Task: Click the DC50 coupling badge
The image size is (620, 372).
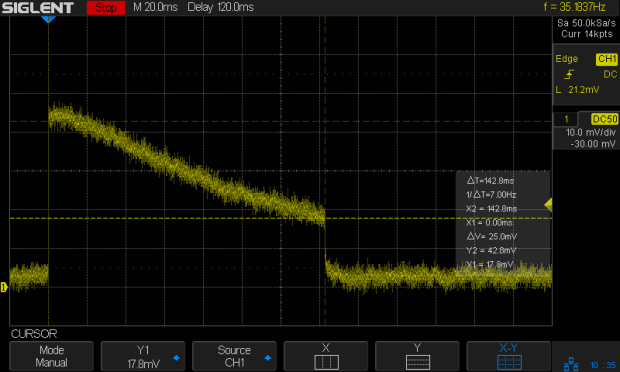Action: (605, 119)
